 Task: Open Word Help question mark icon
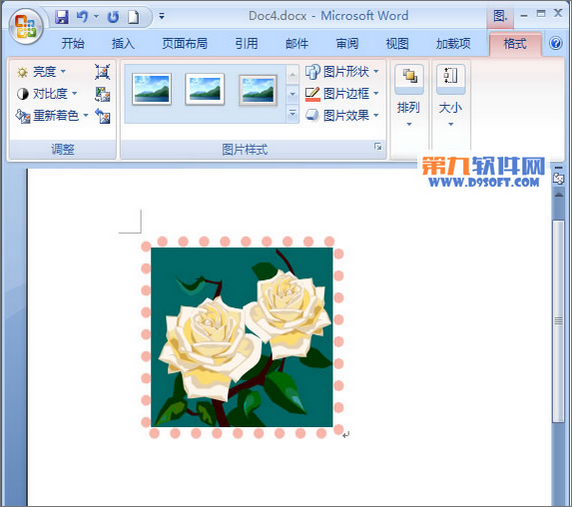(556, 43)
